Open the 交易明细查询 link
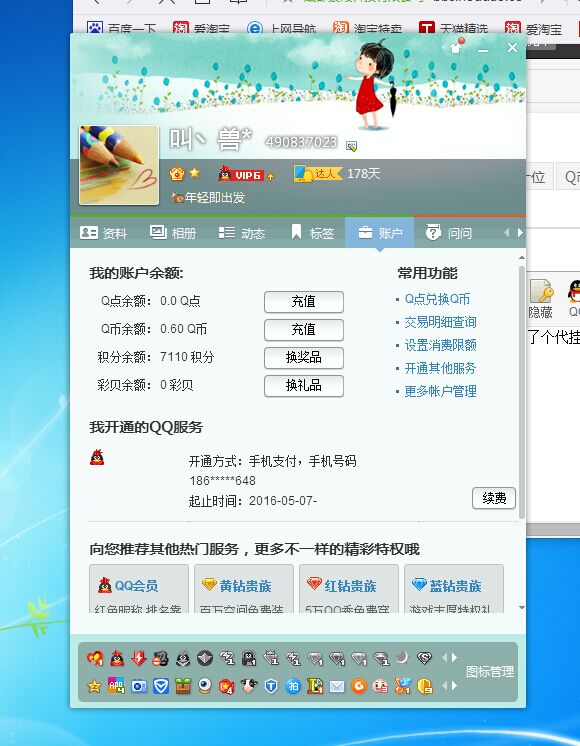 440,322
